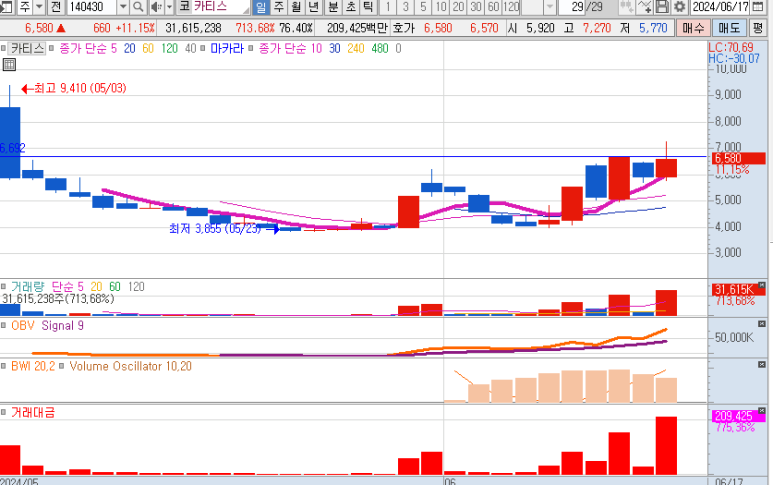
Task: Select the 주 weekly period tab
Action: tap(279, 7)
